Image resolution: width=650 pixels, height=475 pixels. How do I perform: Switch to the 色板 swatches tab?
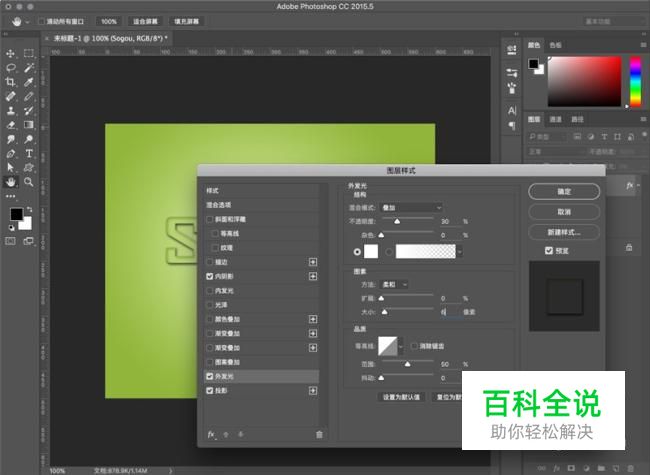coord(555,45)
